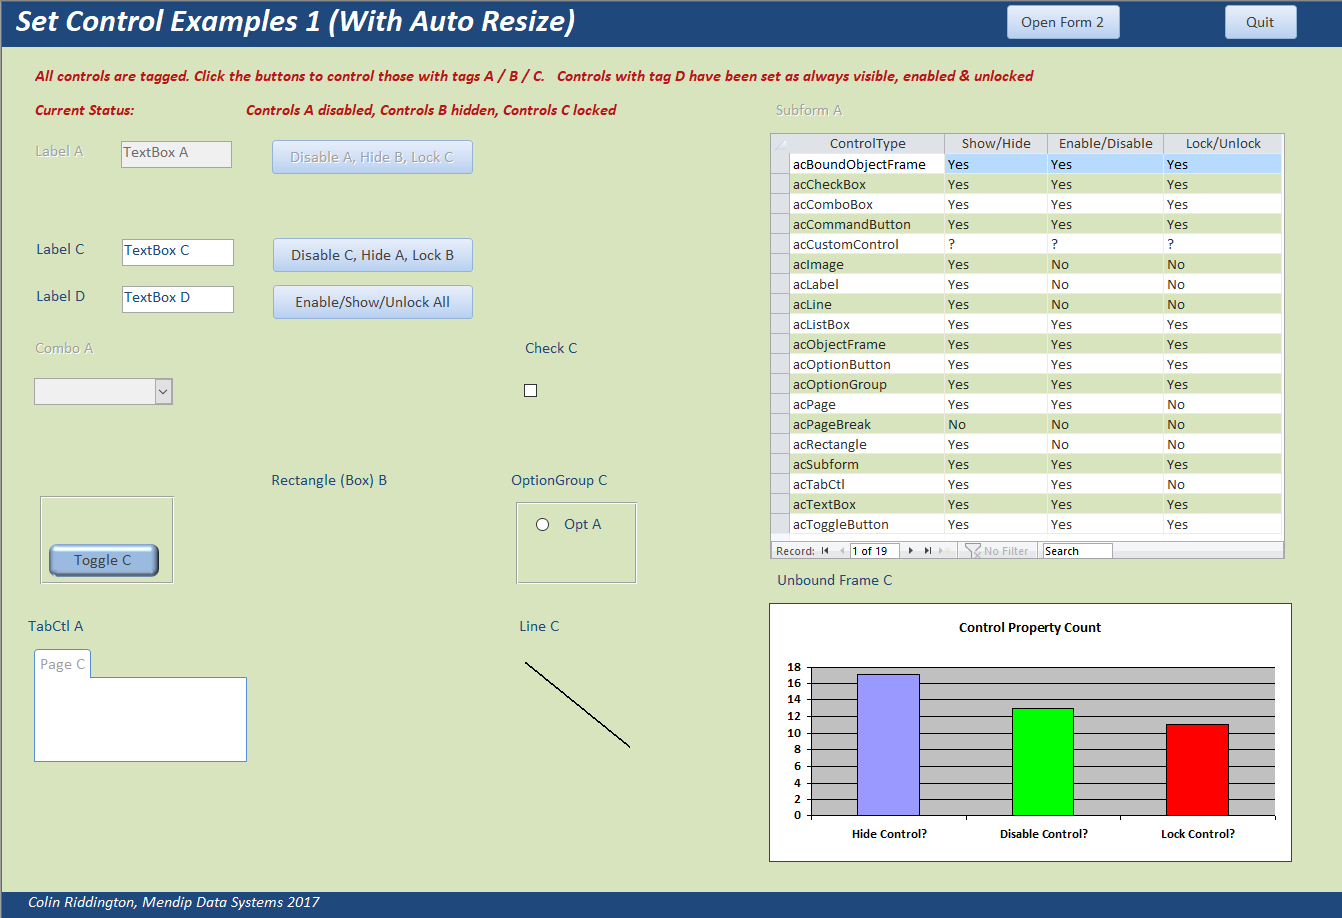Click the green Disable Control chart bar
The width and height of the screenshot is (1342, 918).
(x=1042, y=762)
